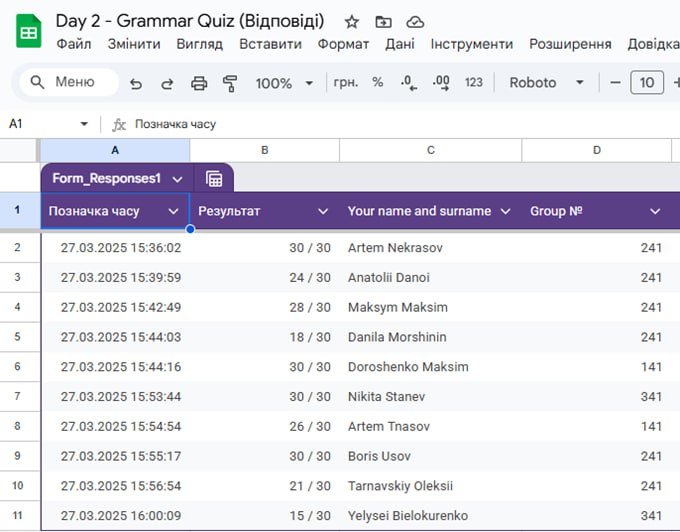Screen dimensions: 680x532
Task: Select the timestamp 27.03.2025 15:36:02
Action: (x=115, y=248)
